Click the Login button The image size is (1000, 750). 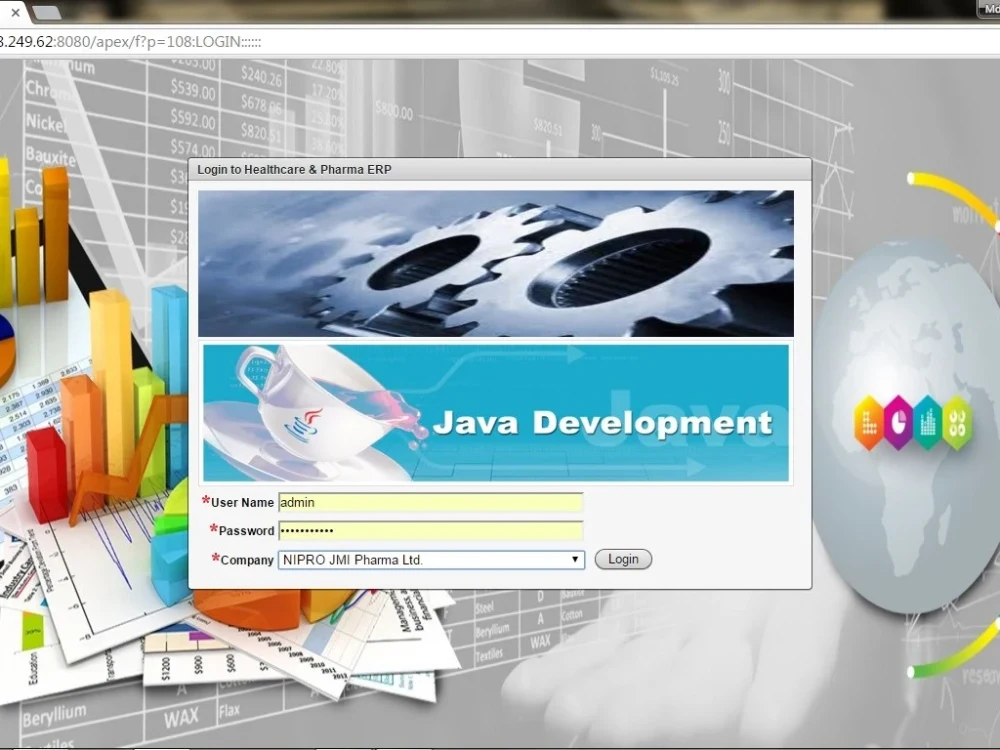point(623,559)
